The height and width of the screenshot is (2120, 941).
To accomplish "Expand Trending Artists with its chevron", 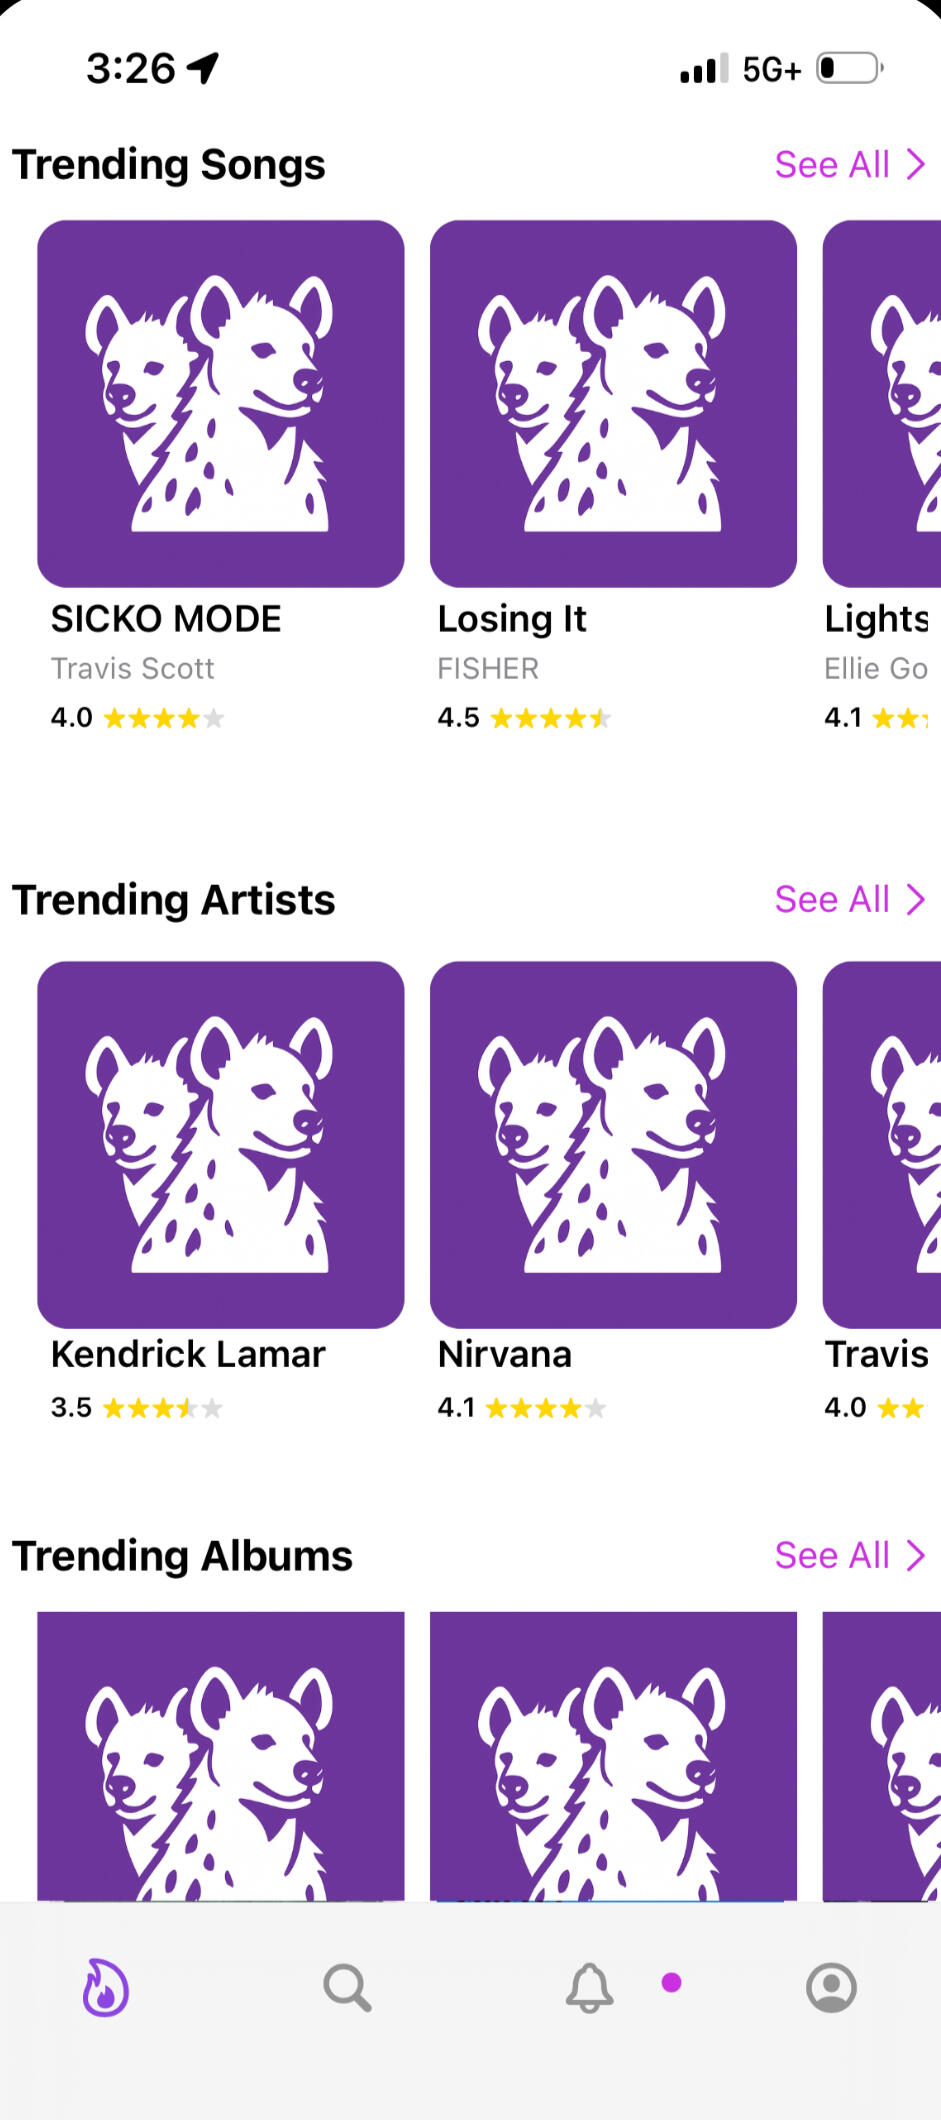I will pyautogui.click(x=915, y=899).
